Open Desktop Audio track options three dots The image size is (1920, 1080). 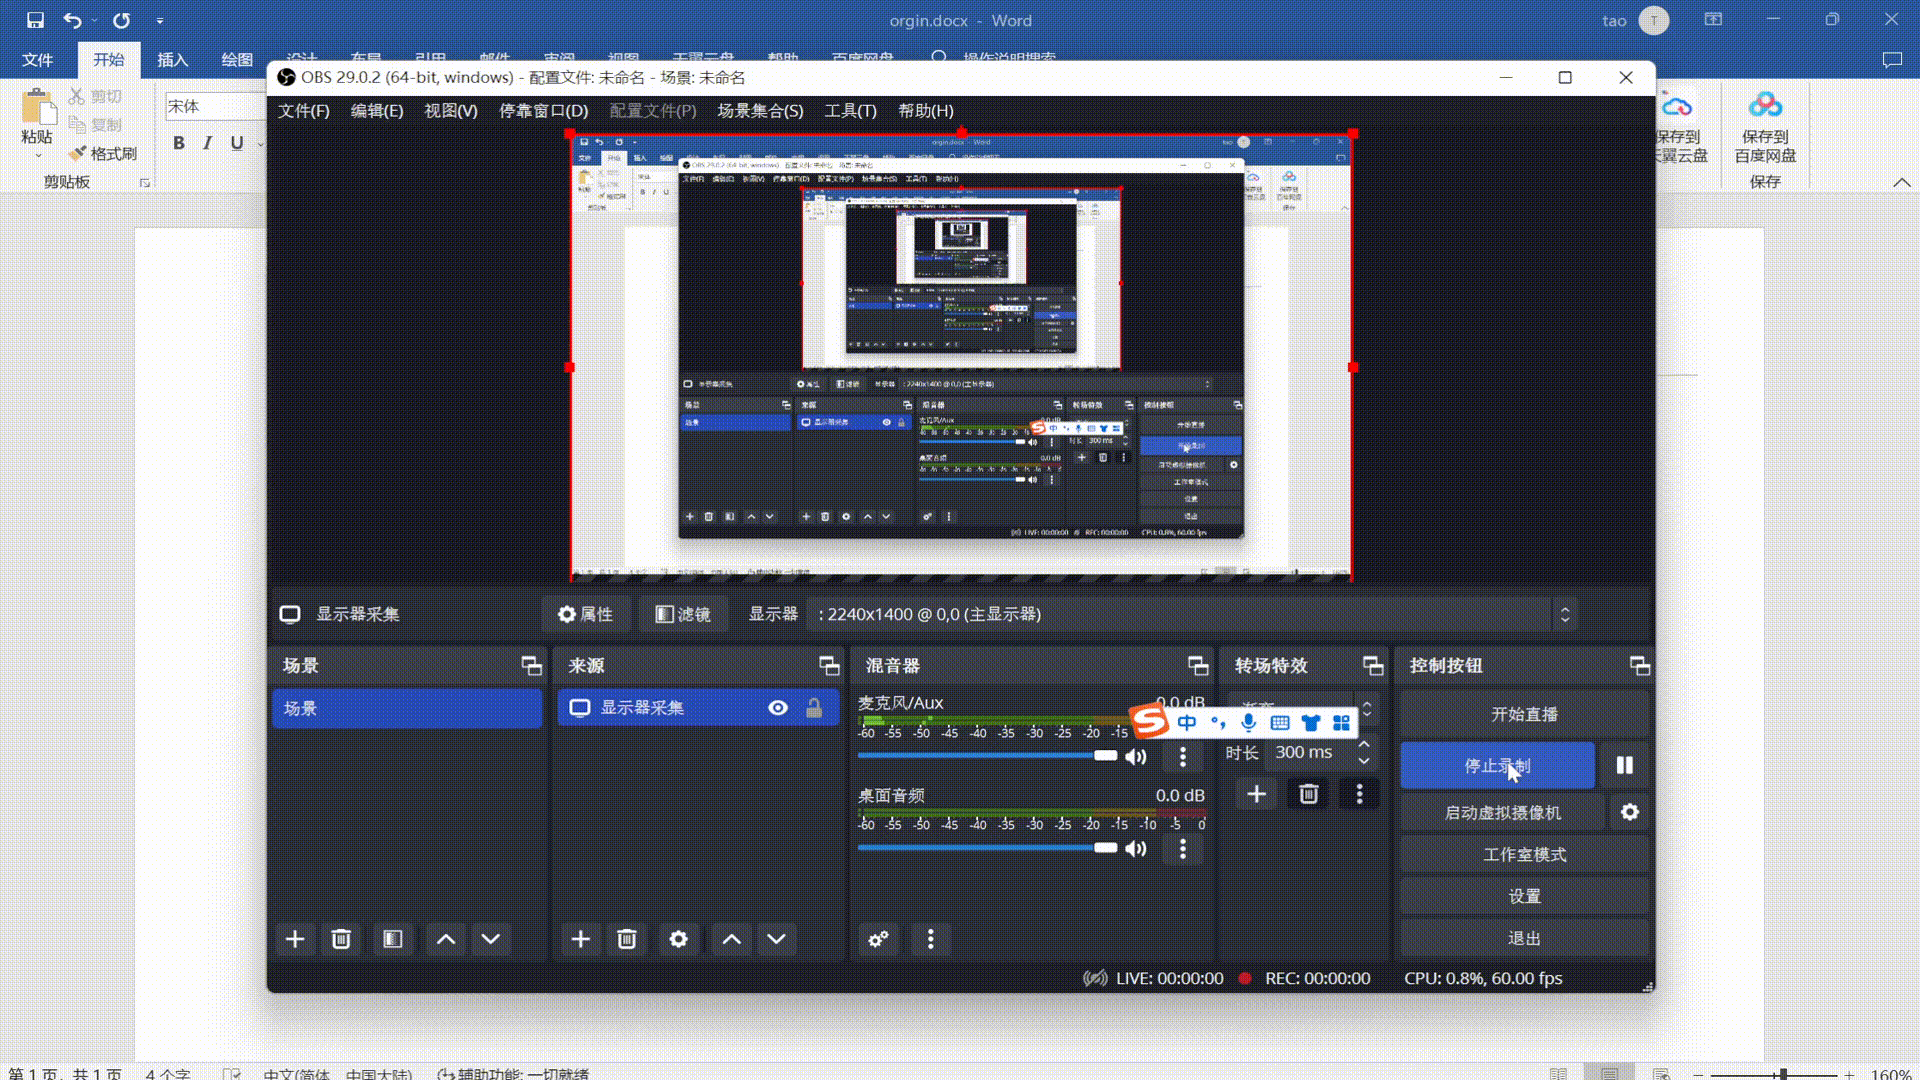tap(1183, 849)
